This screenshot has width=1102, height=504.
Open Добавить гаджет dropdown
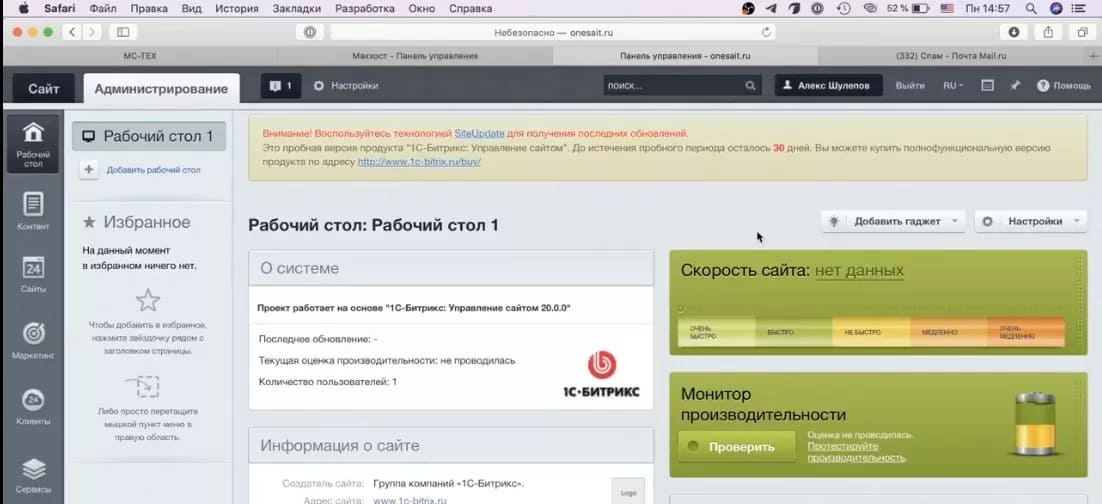(x=893, y=221)
